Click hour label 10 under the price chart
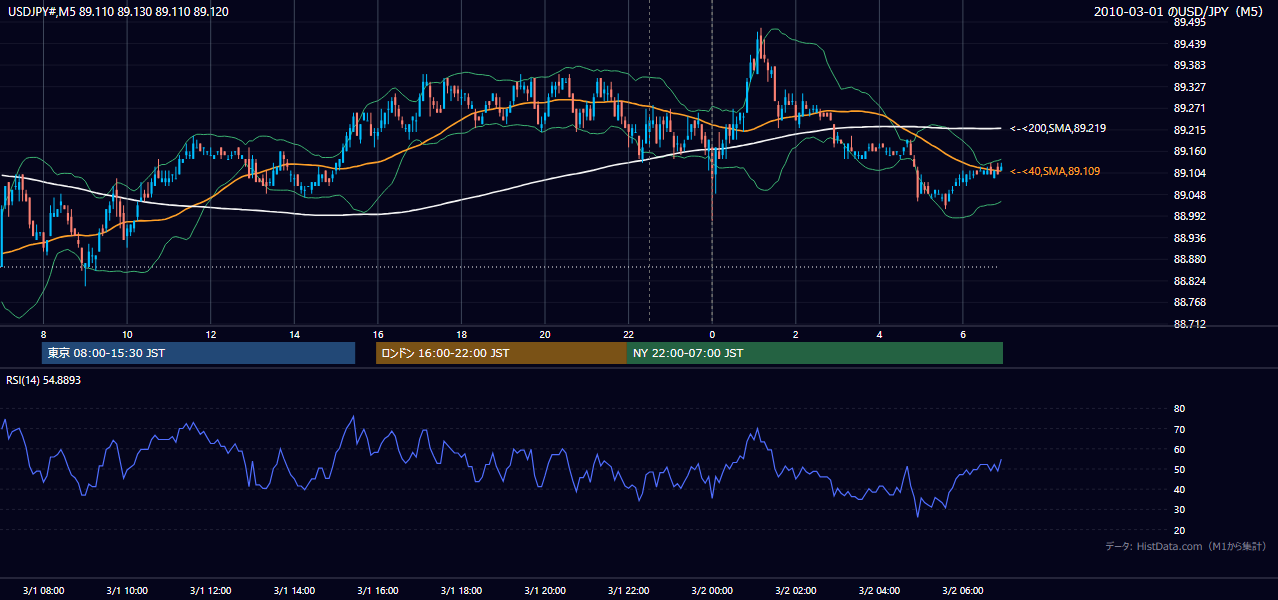The image size is (1278, 600). coord(127,334)
